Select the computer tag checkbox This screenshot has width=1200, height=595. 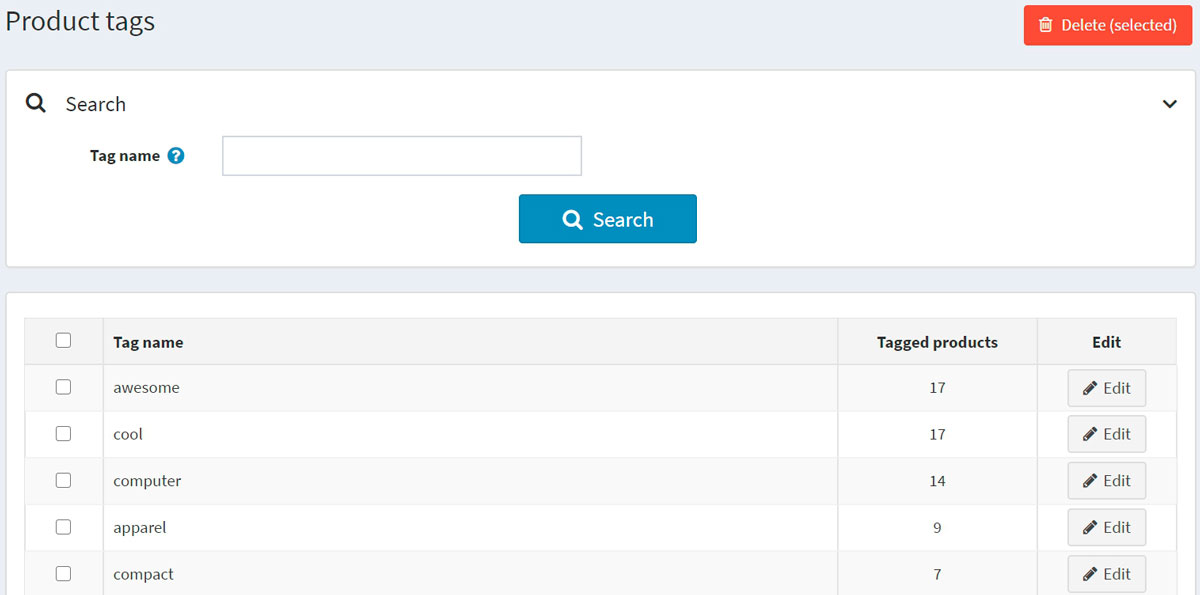(64, 480)
